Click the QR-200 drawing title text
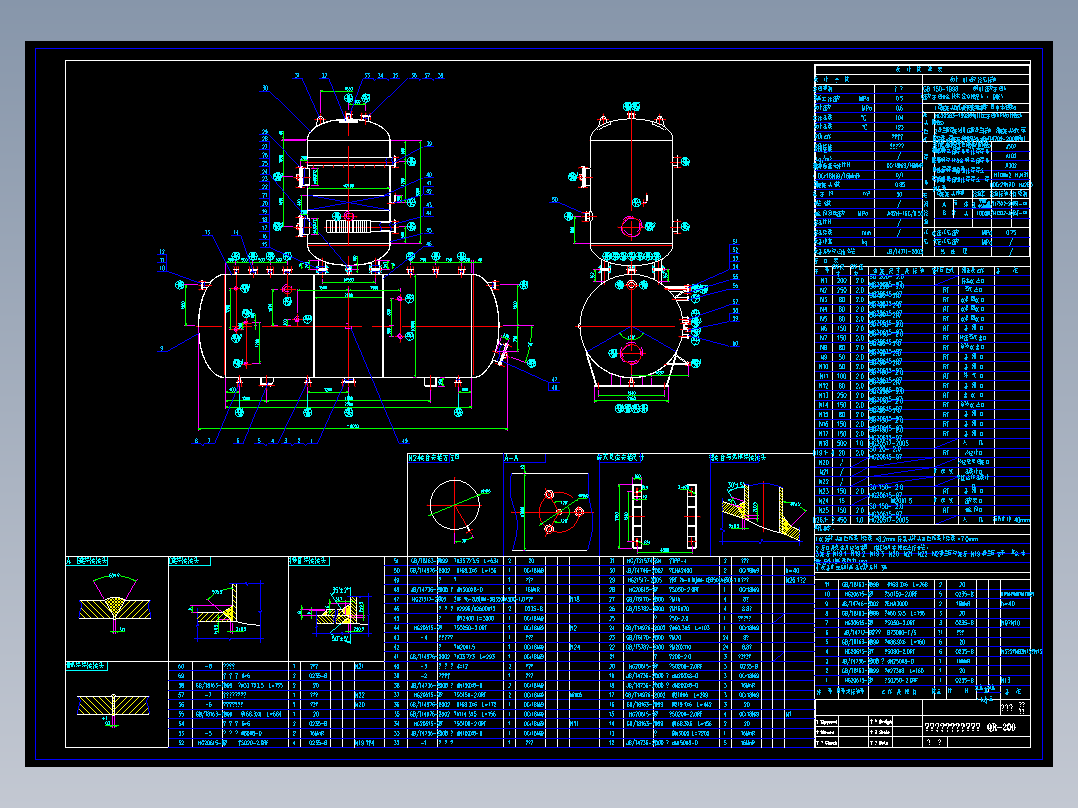 point(1001,727)
